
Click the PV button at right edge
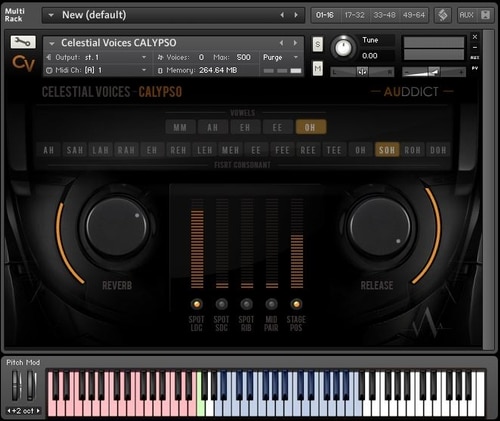pyautogui.click(x=475, y=68)
